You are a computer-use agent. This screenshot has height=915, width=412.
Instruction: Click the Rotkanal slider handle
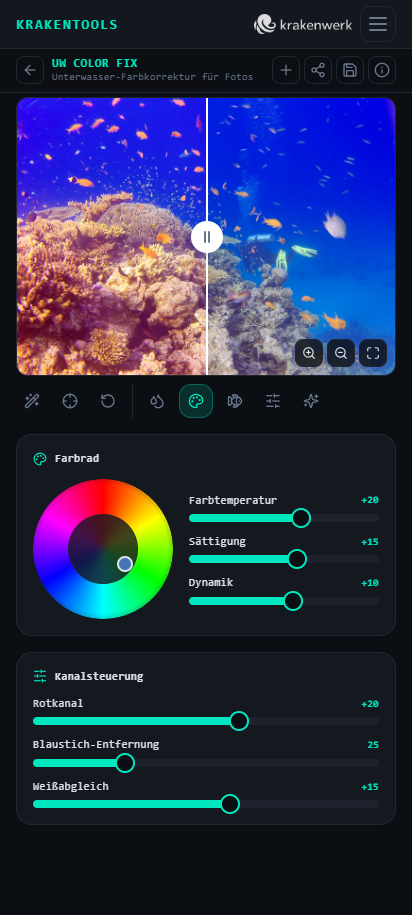[x=239, y=721]
